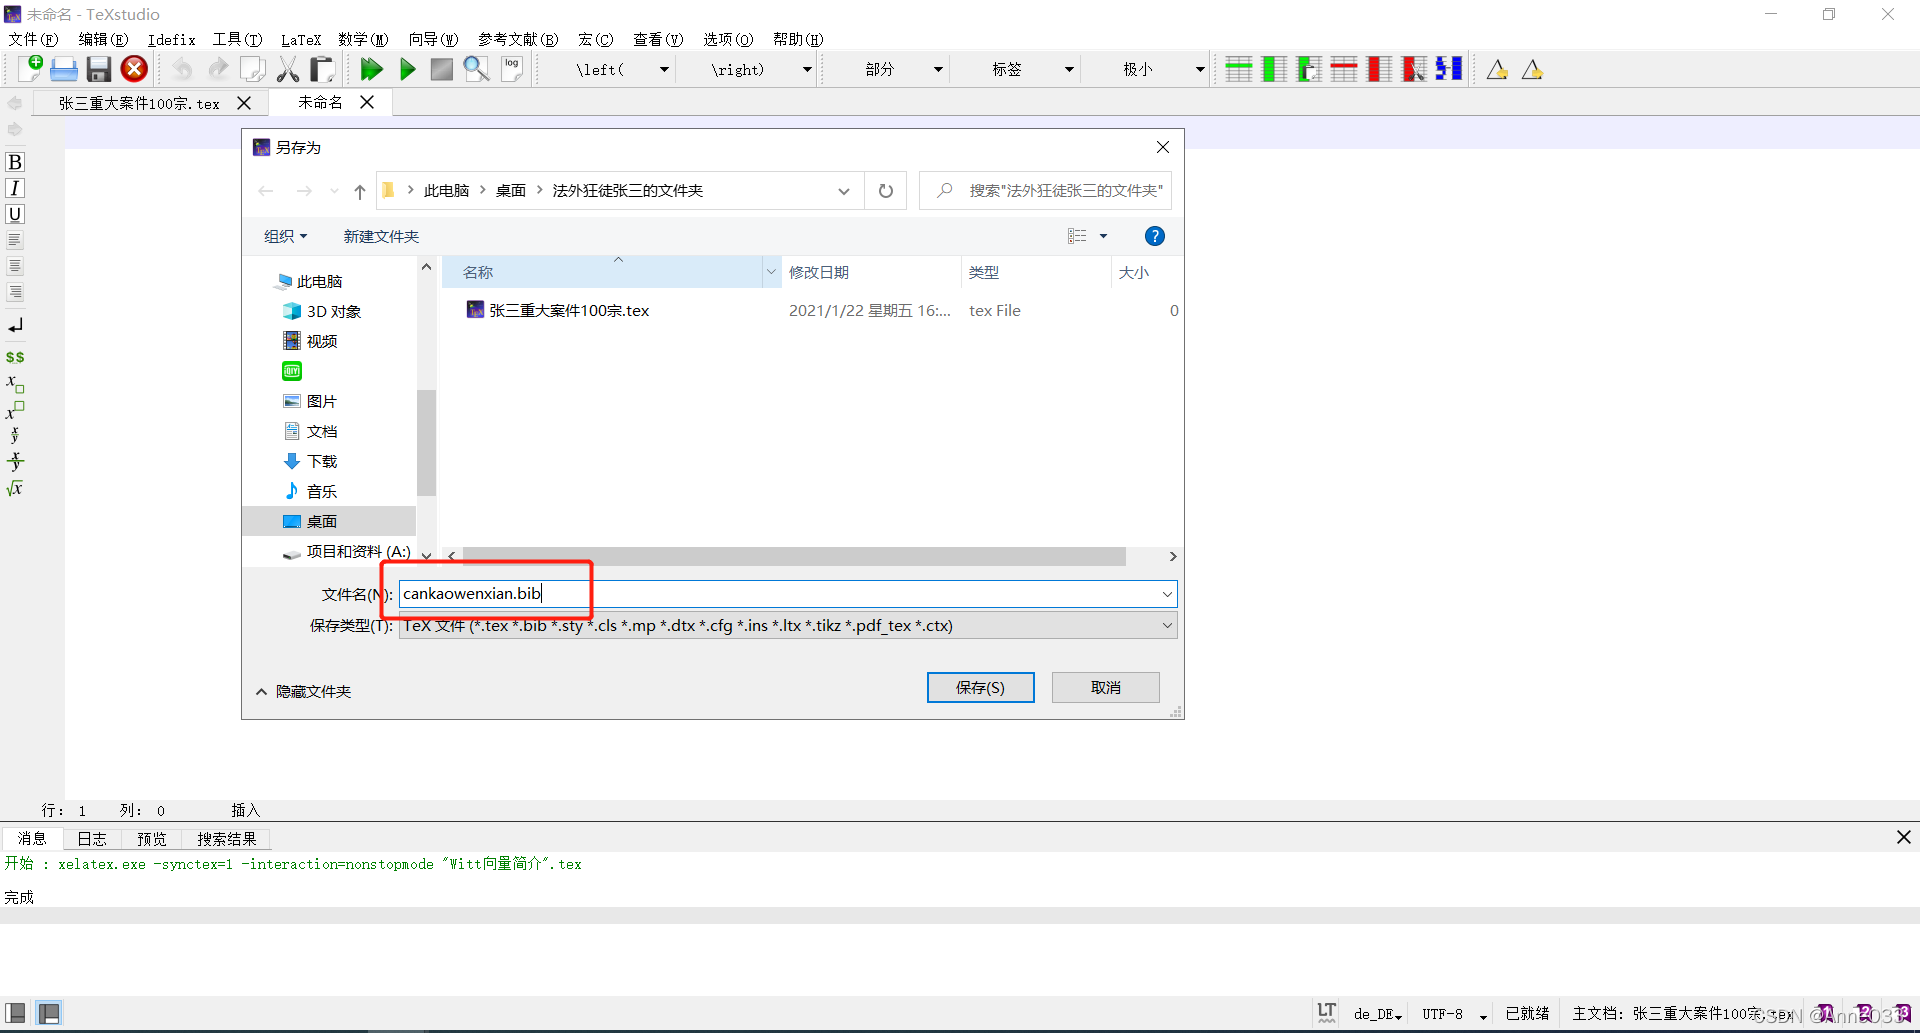Collapse folders via 隐藏文件夹
The width and height of the screenshot is (1920, 1033).
click(x=304, y=691)
